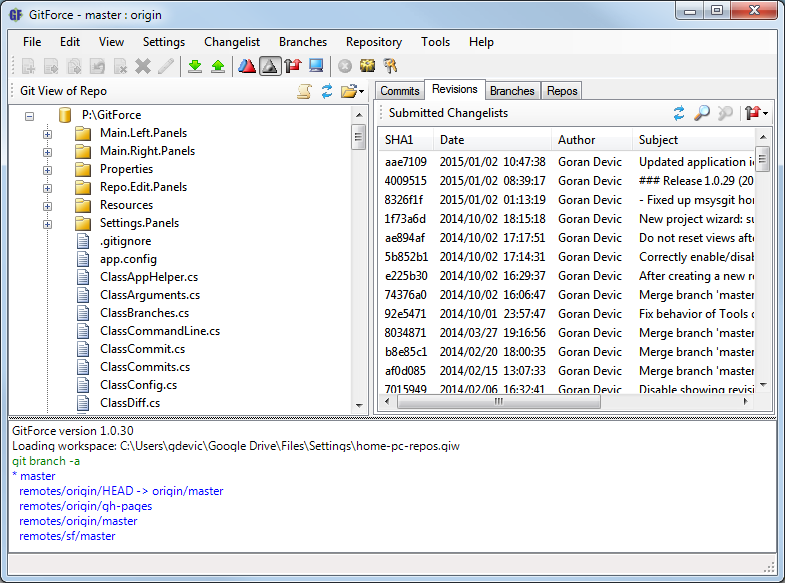Viewport: 785px width, 583px height.
Task: Click the gray round cancel icon in toolbar
Action: 345,66
